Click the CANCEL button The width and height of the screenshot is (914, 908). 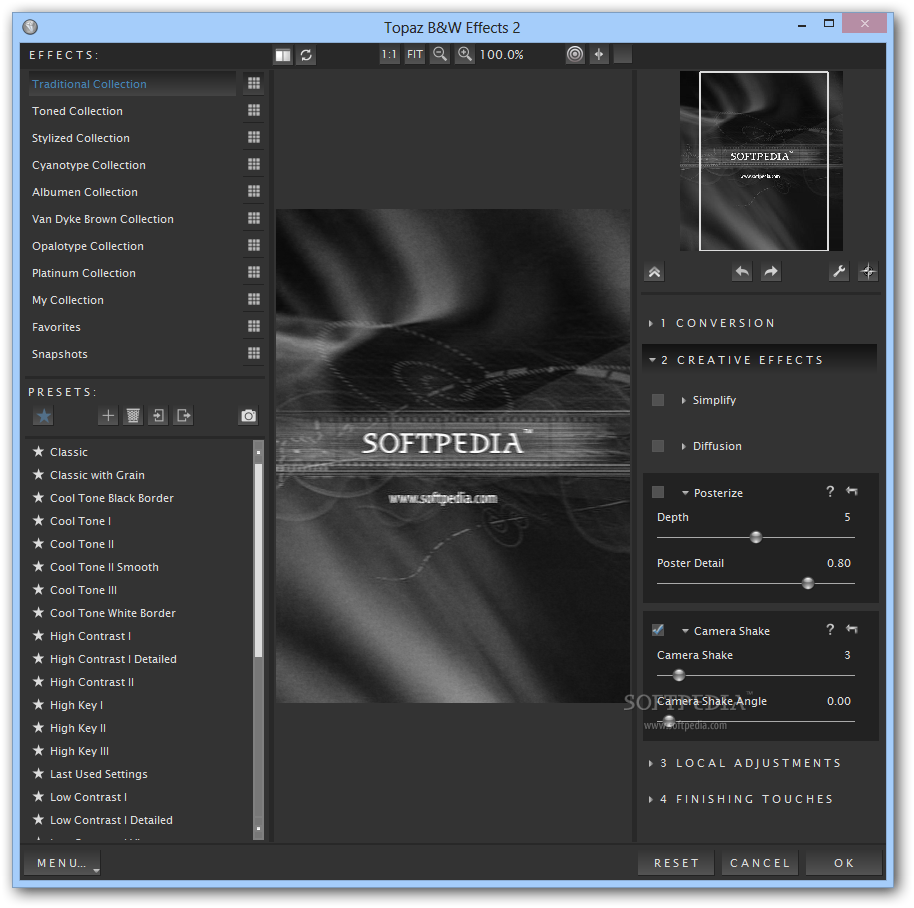pos(760,863)
